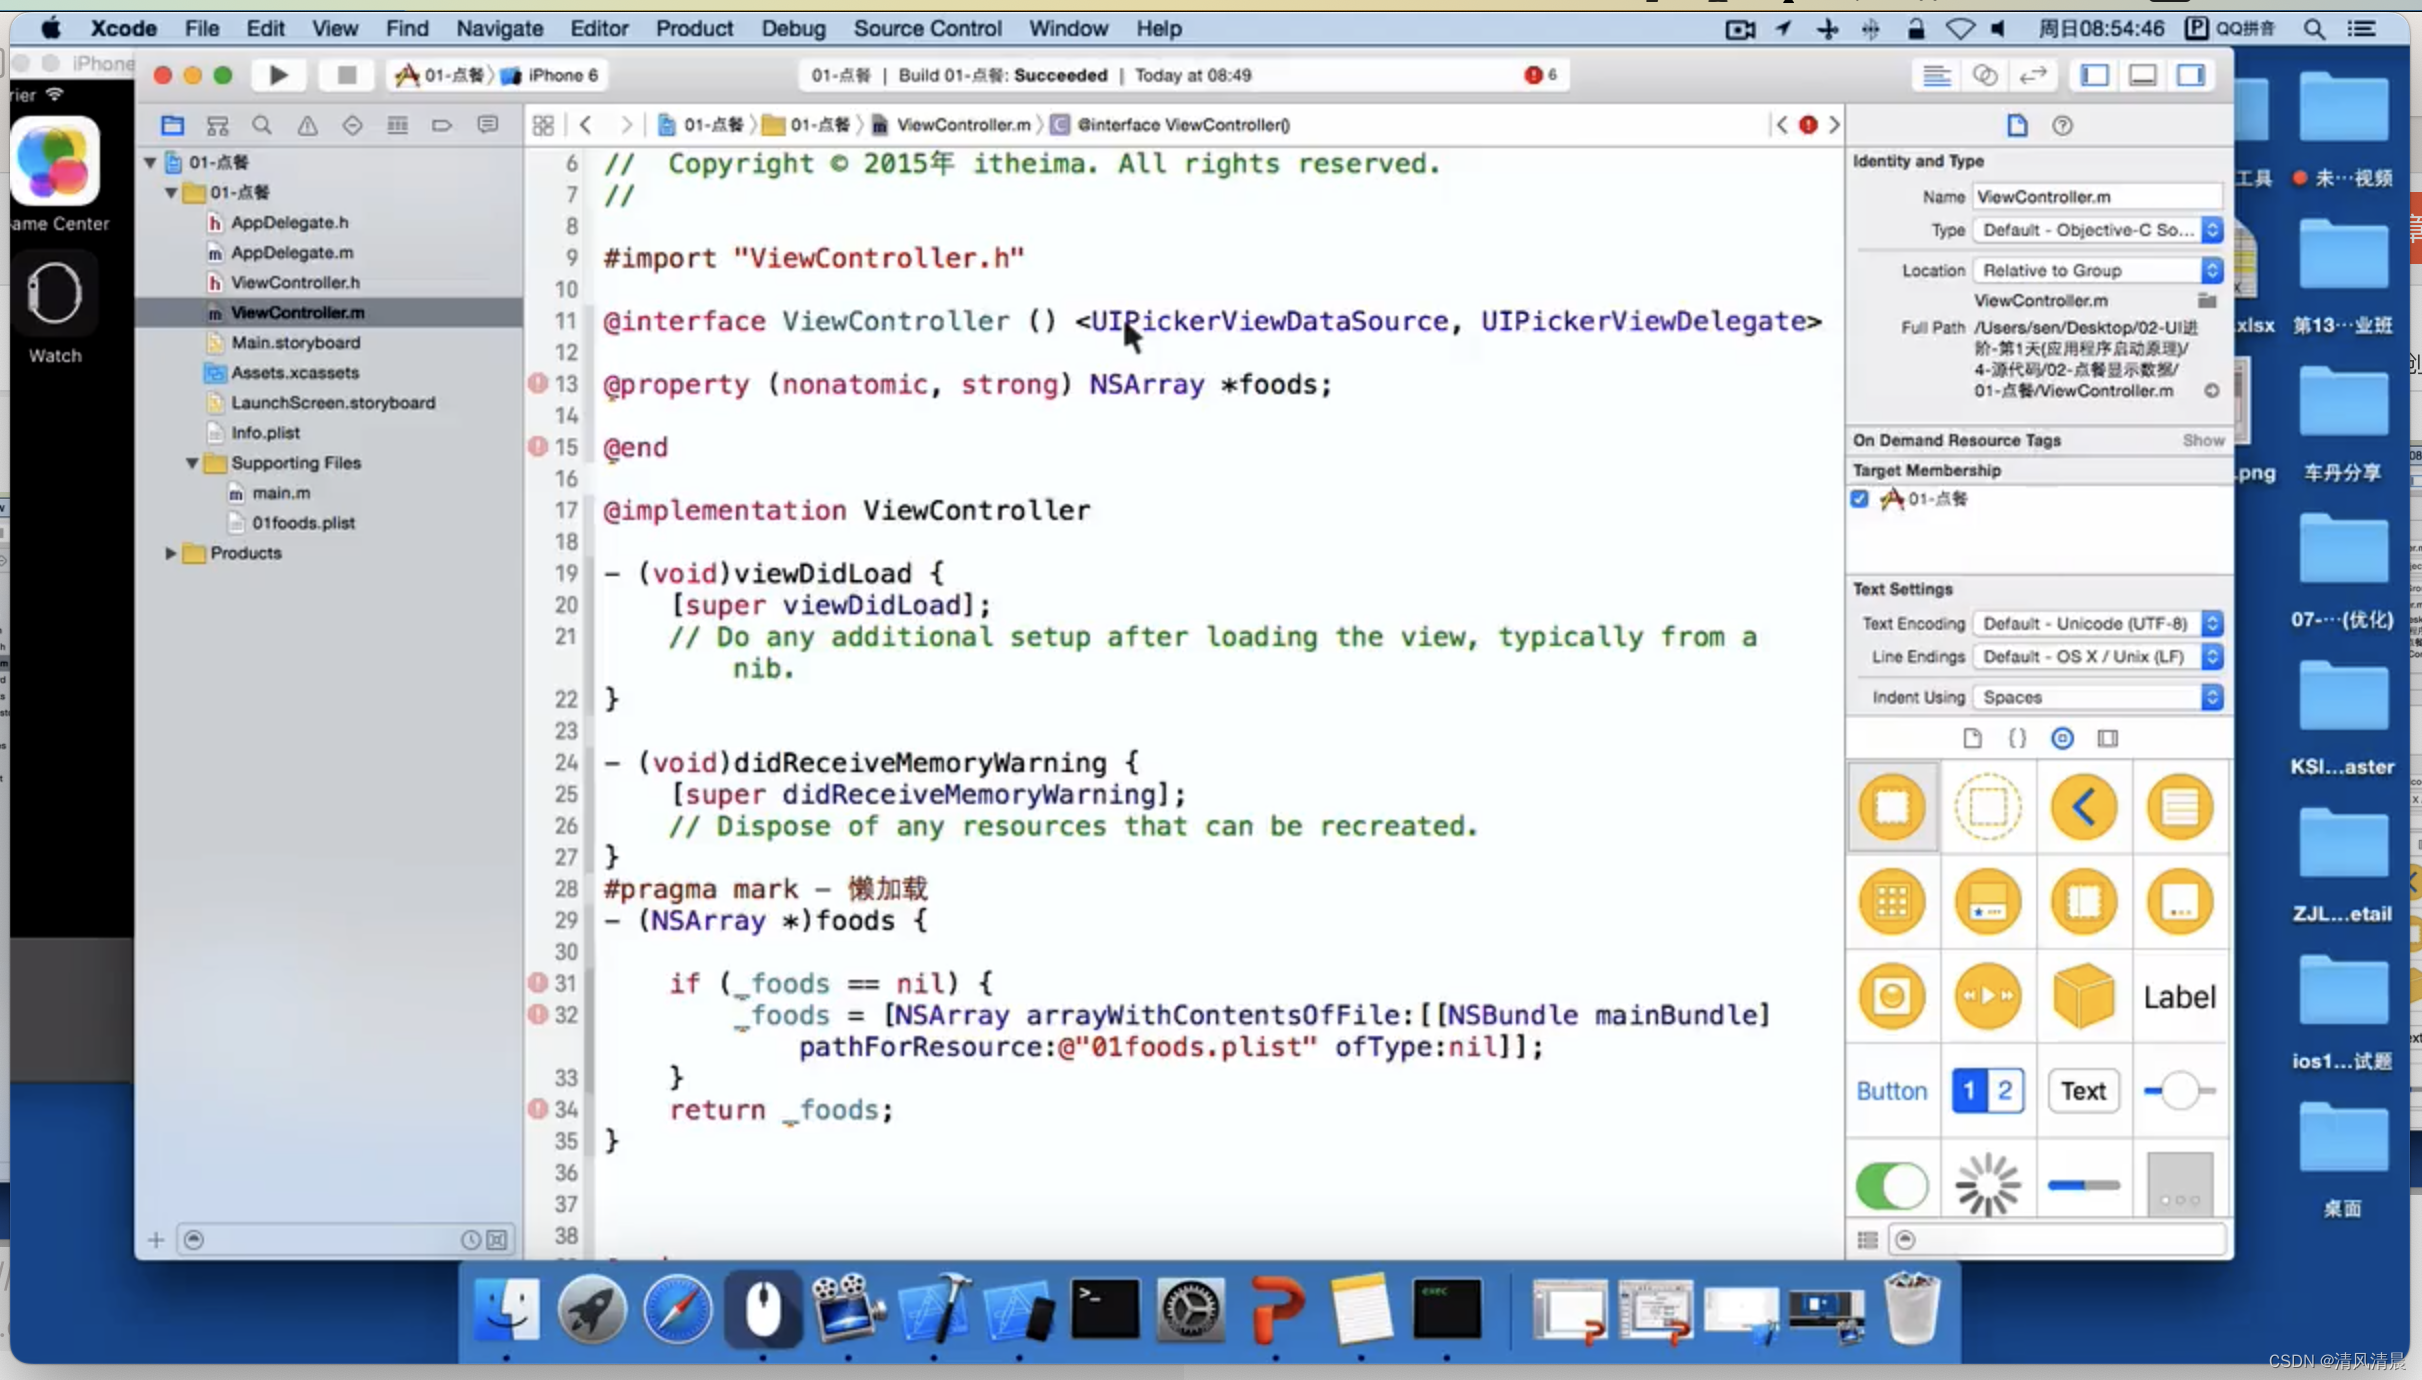Enable show On Demand Resource Tags

(x=2204, y=441)
